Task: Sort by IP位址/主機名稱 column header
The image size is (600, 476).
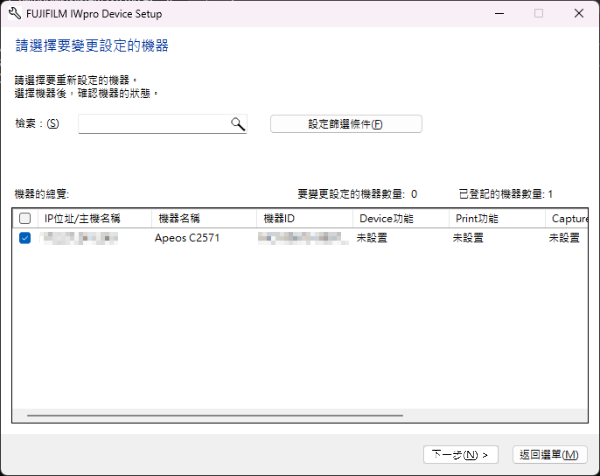Action: point(95,218)
